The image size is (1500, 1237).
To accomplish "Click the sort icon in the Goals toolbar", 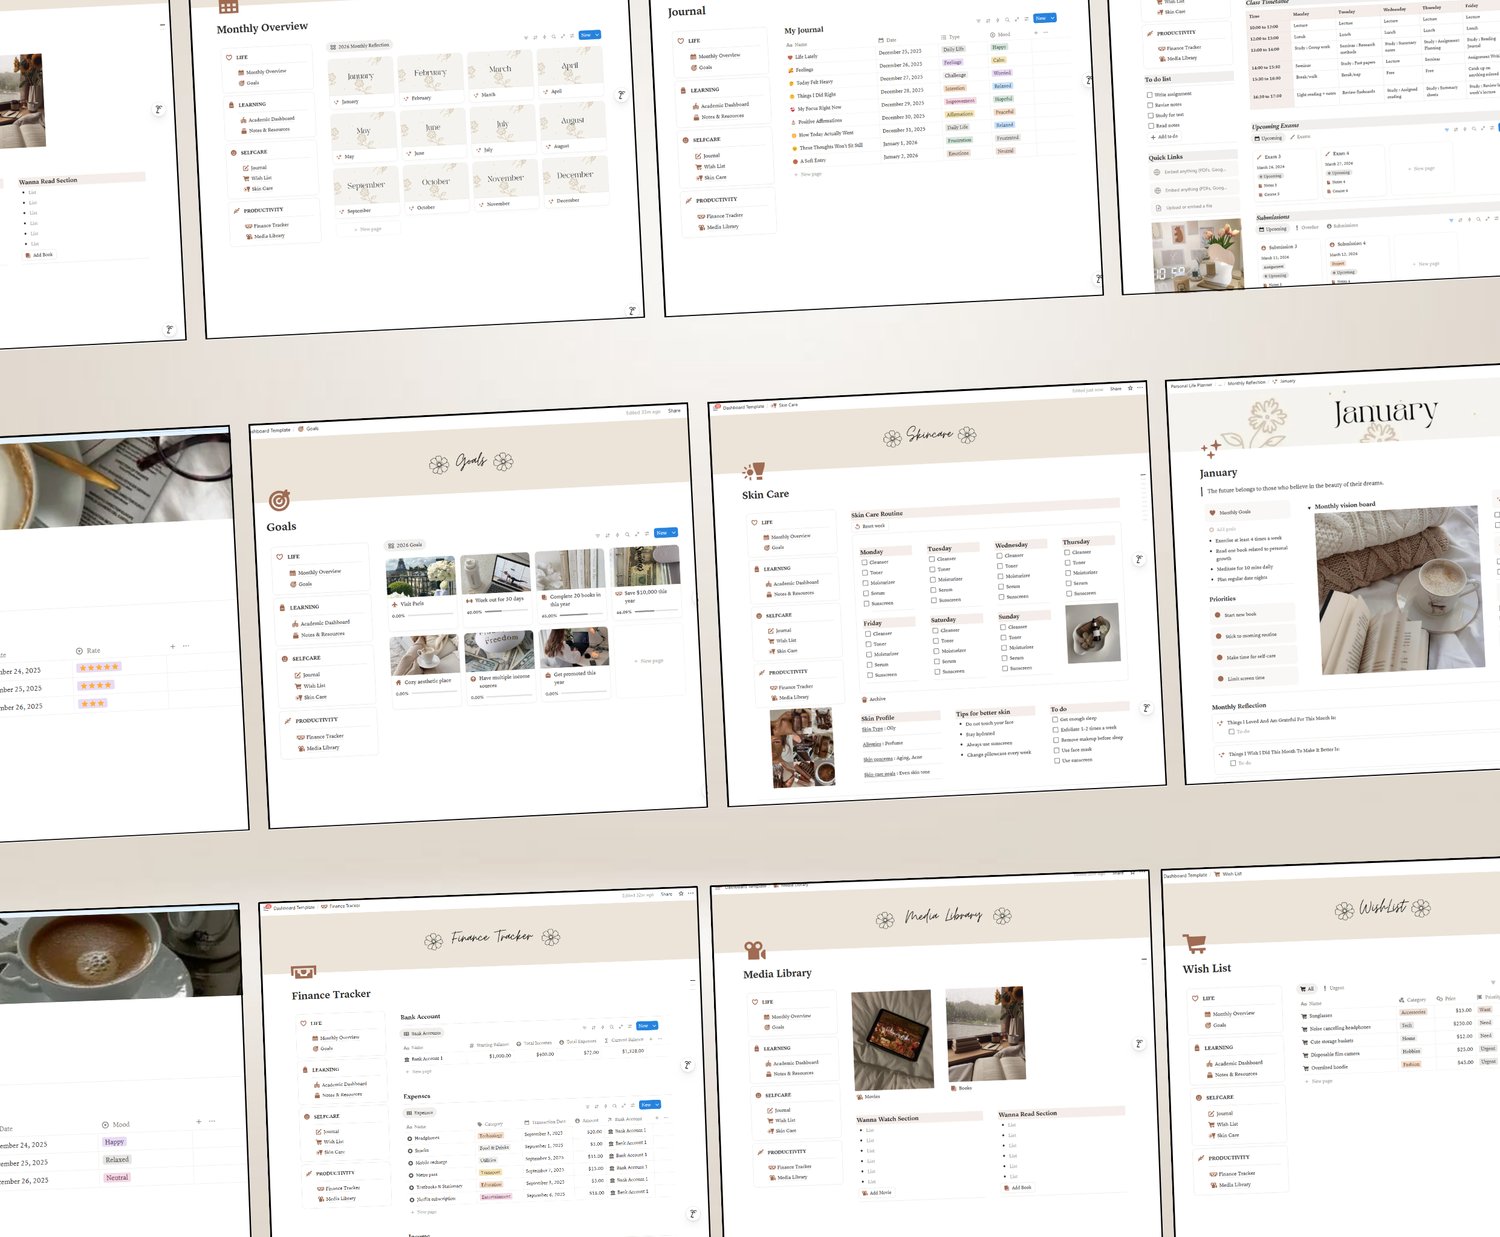I will (x=607, y=535).
